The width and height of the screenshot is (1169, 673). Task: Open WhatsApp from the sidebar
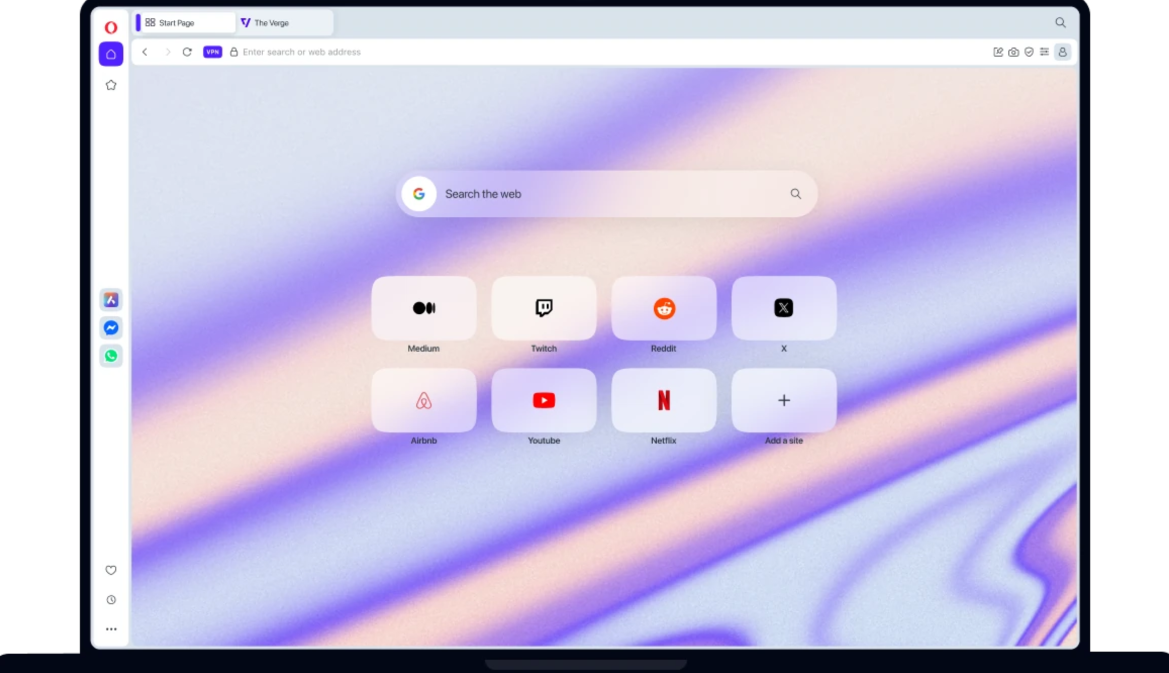(111, 356)
